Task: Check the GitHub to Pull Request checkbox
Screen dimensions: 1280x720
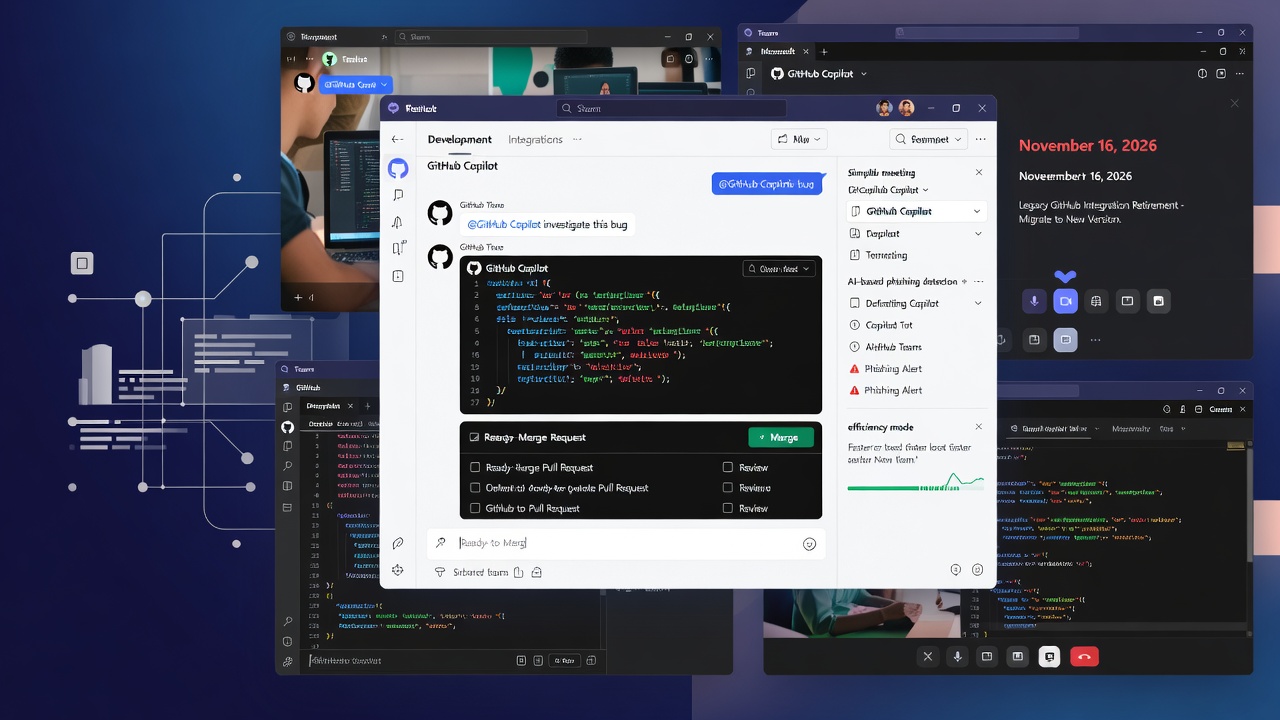Action: coord(475,508)
